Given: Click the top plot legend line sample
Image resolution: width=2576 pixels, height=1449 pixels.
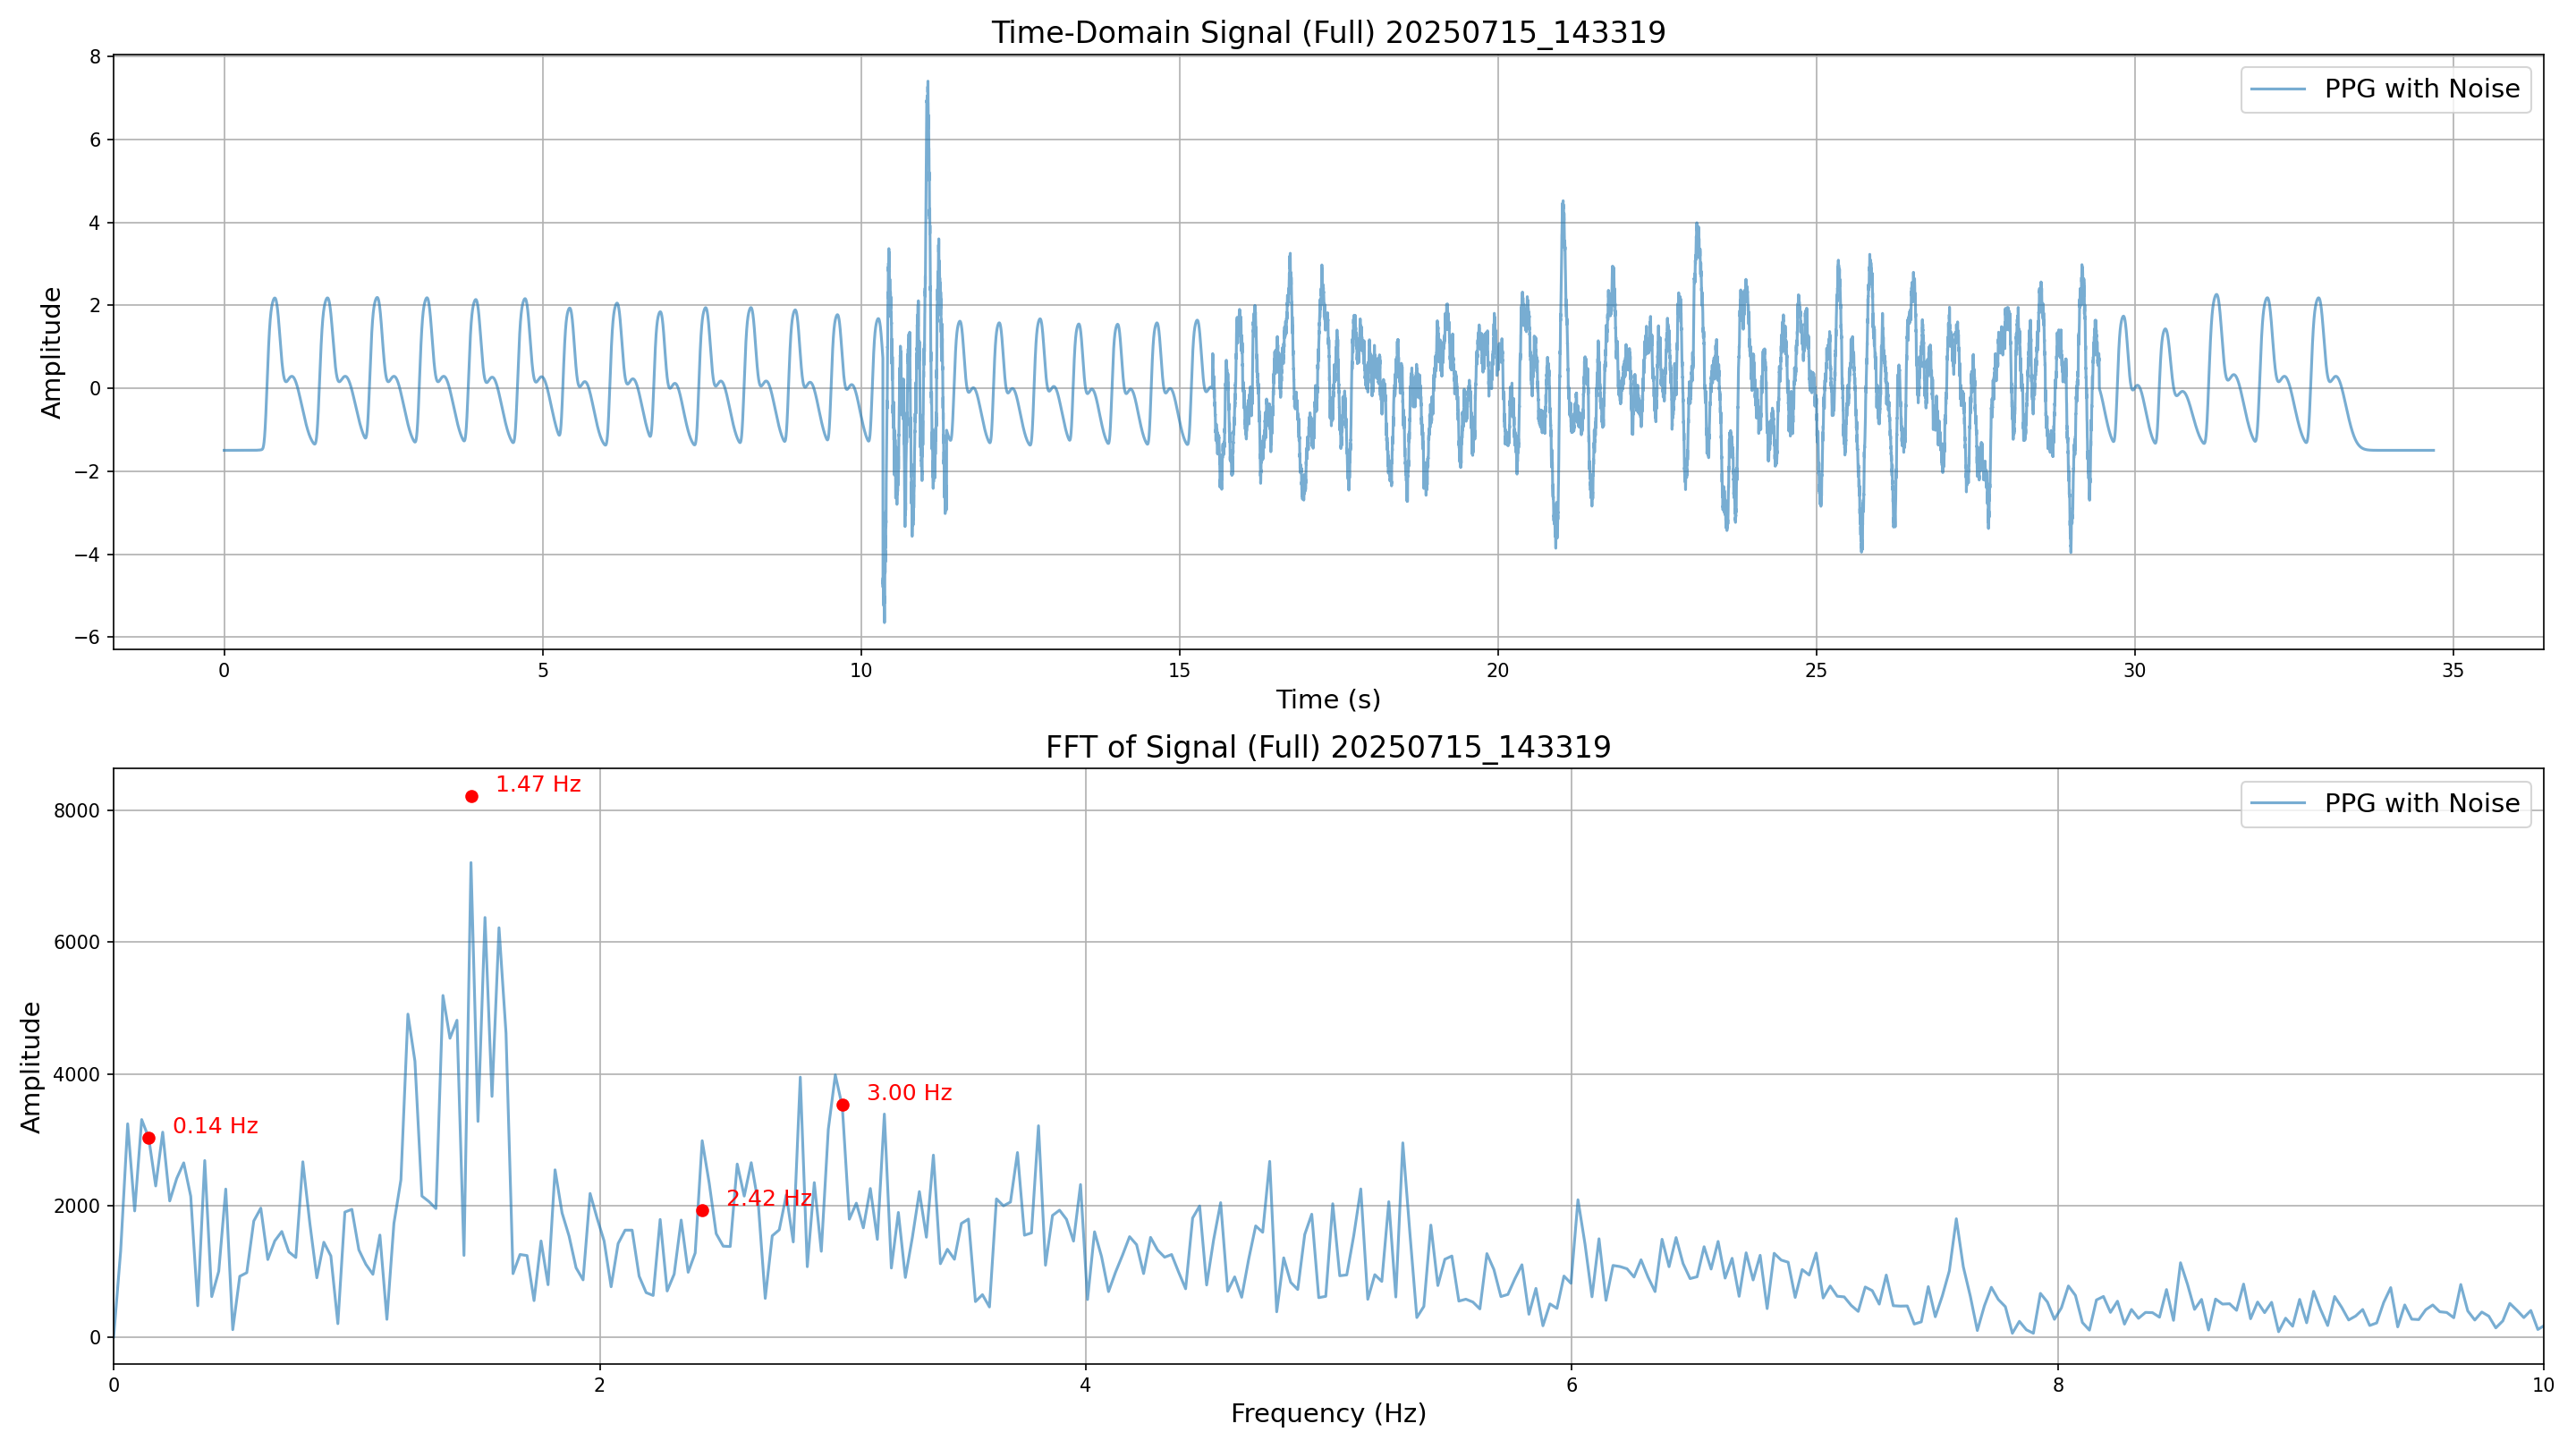Looking at the screenshot, I should pyautogui.click(x=2277, y=89).
